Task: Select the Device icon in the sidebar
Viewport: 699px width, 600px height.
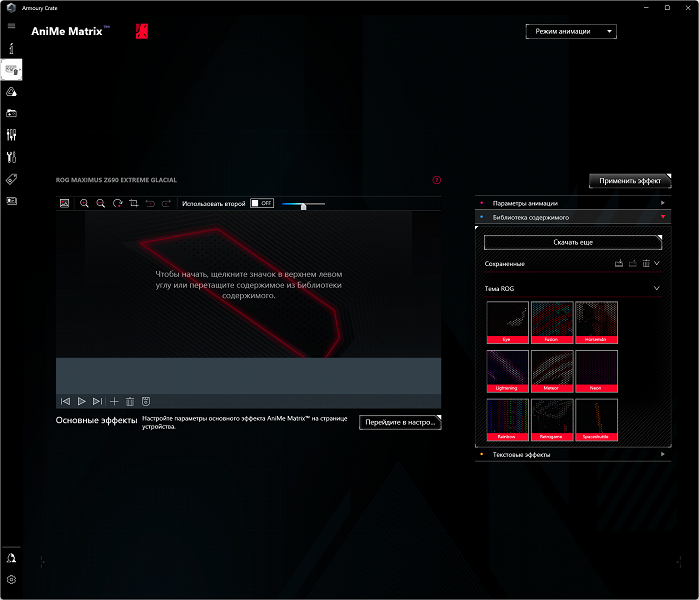Action: point(12,70)
